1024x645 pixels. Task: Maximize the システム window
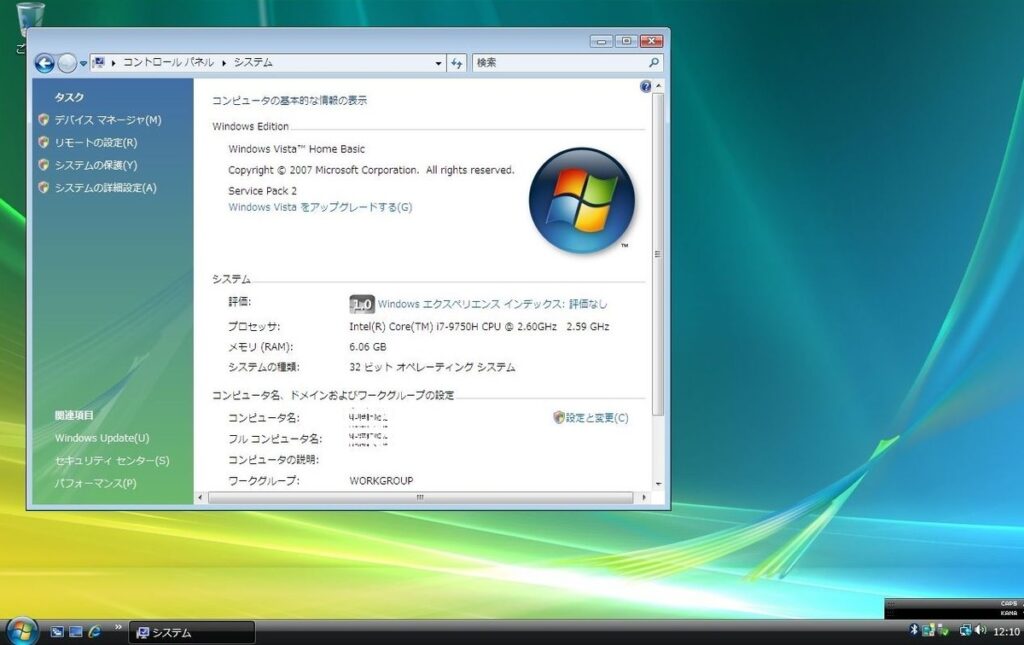pos(626,42)
